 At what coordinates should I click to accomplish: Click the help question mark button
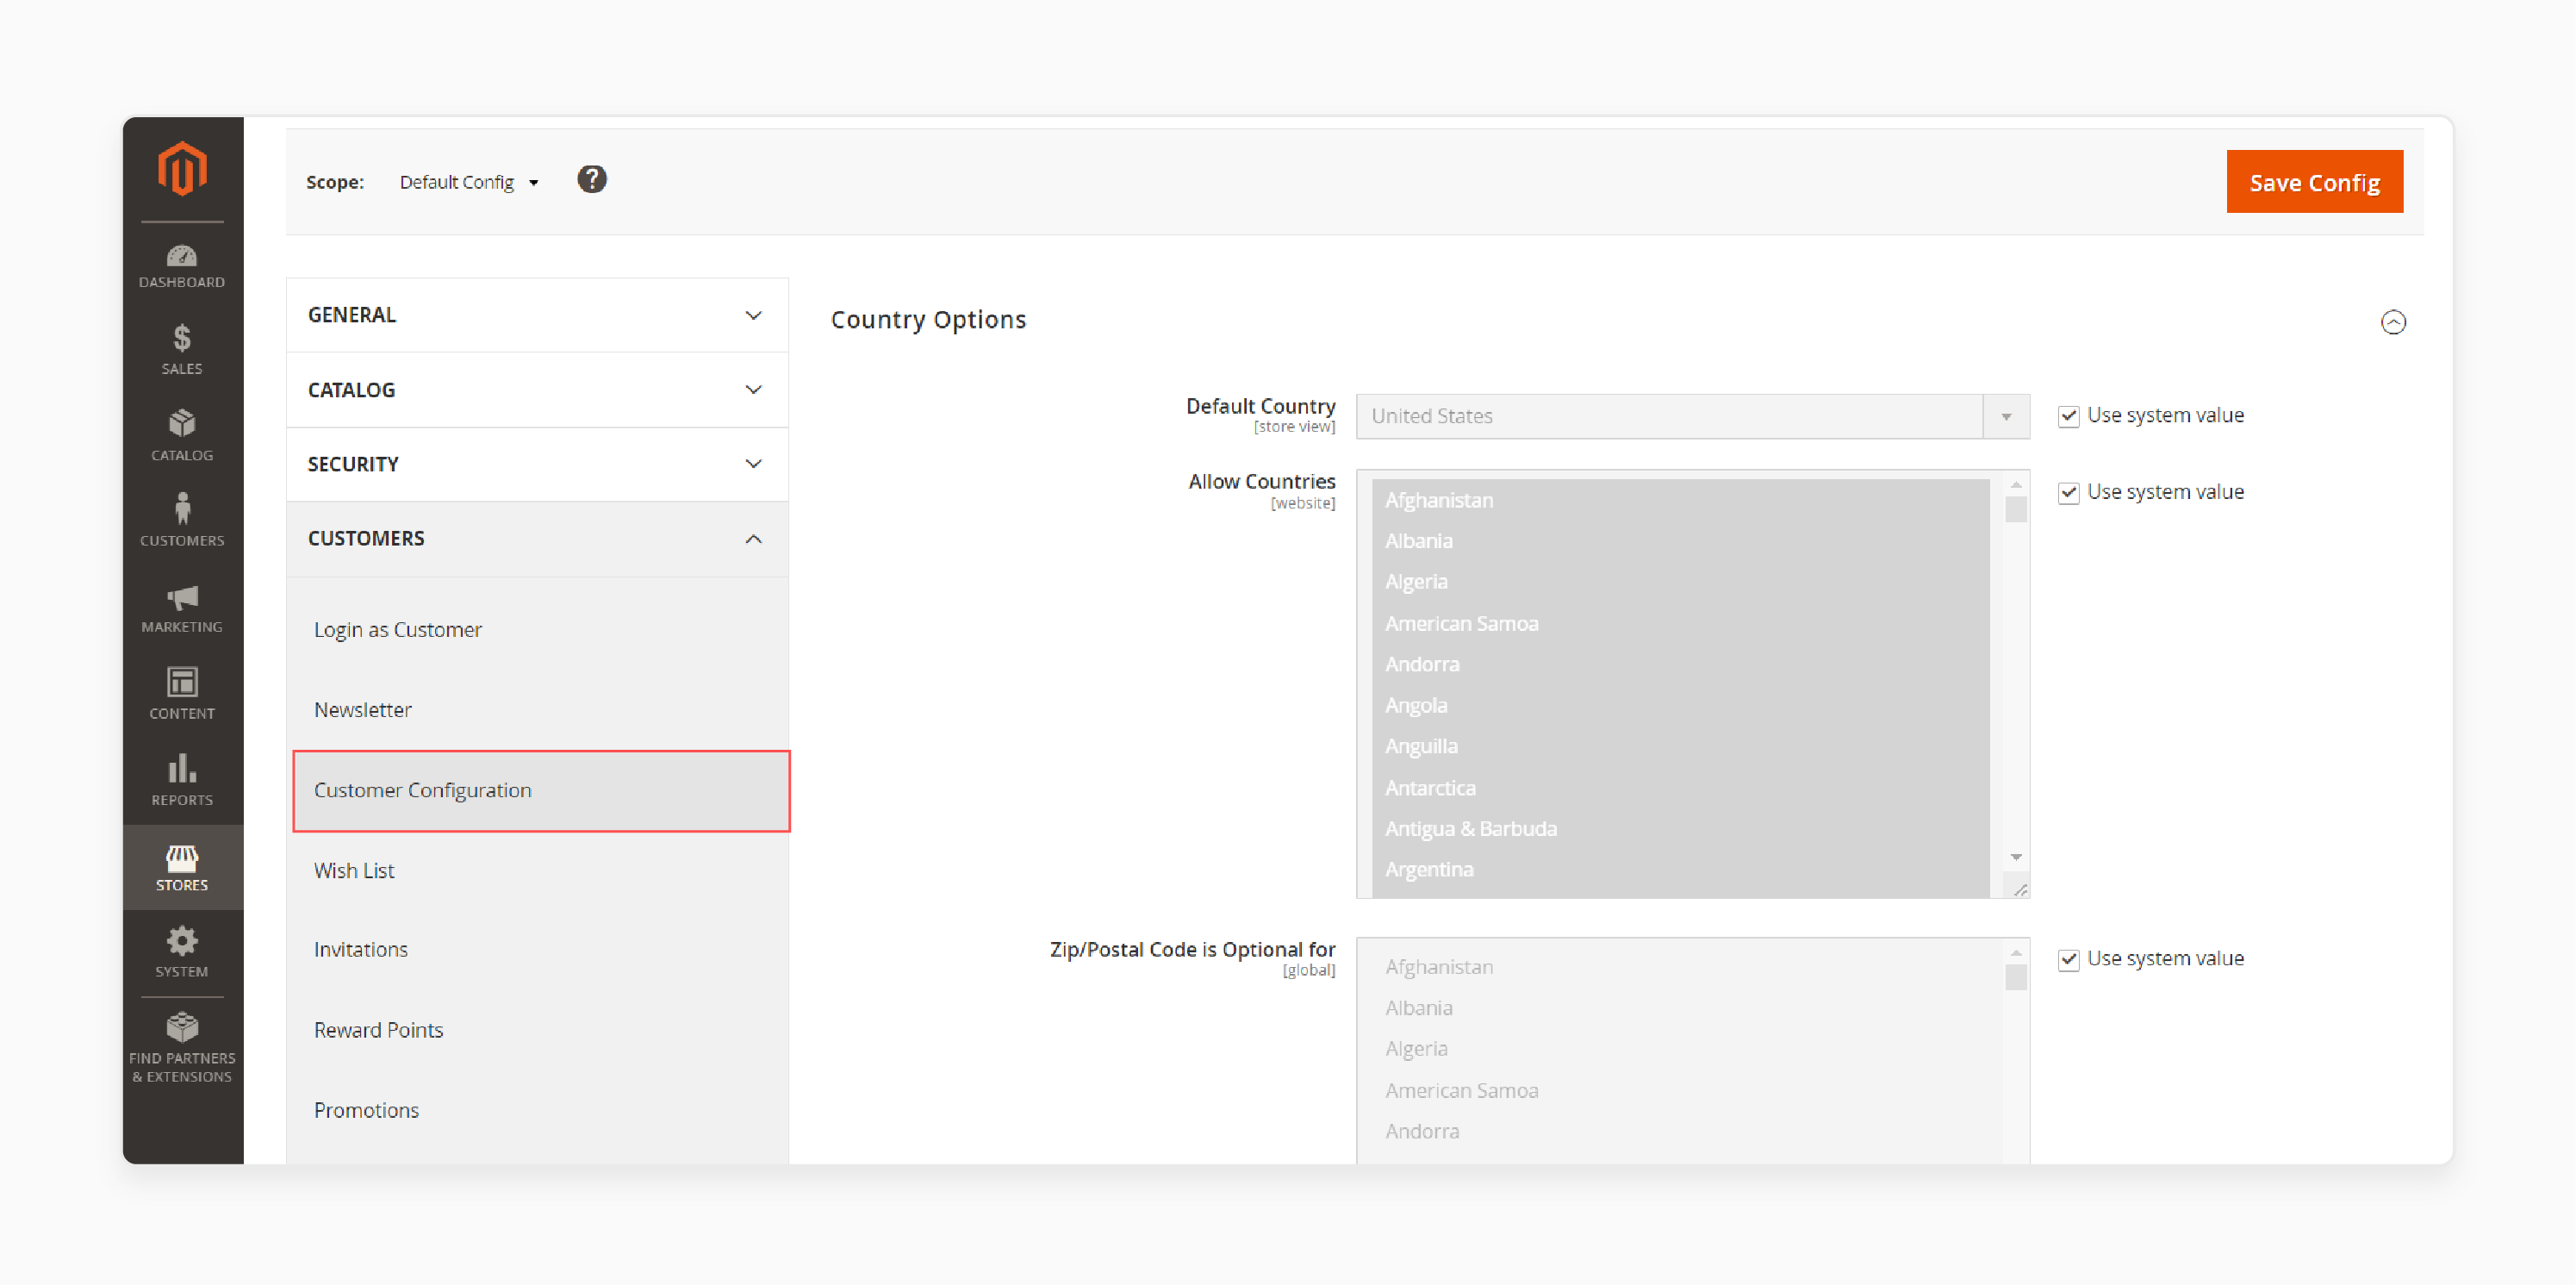click(x=593, y=181)
